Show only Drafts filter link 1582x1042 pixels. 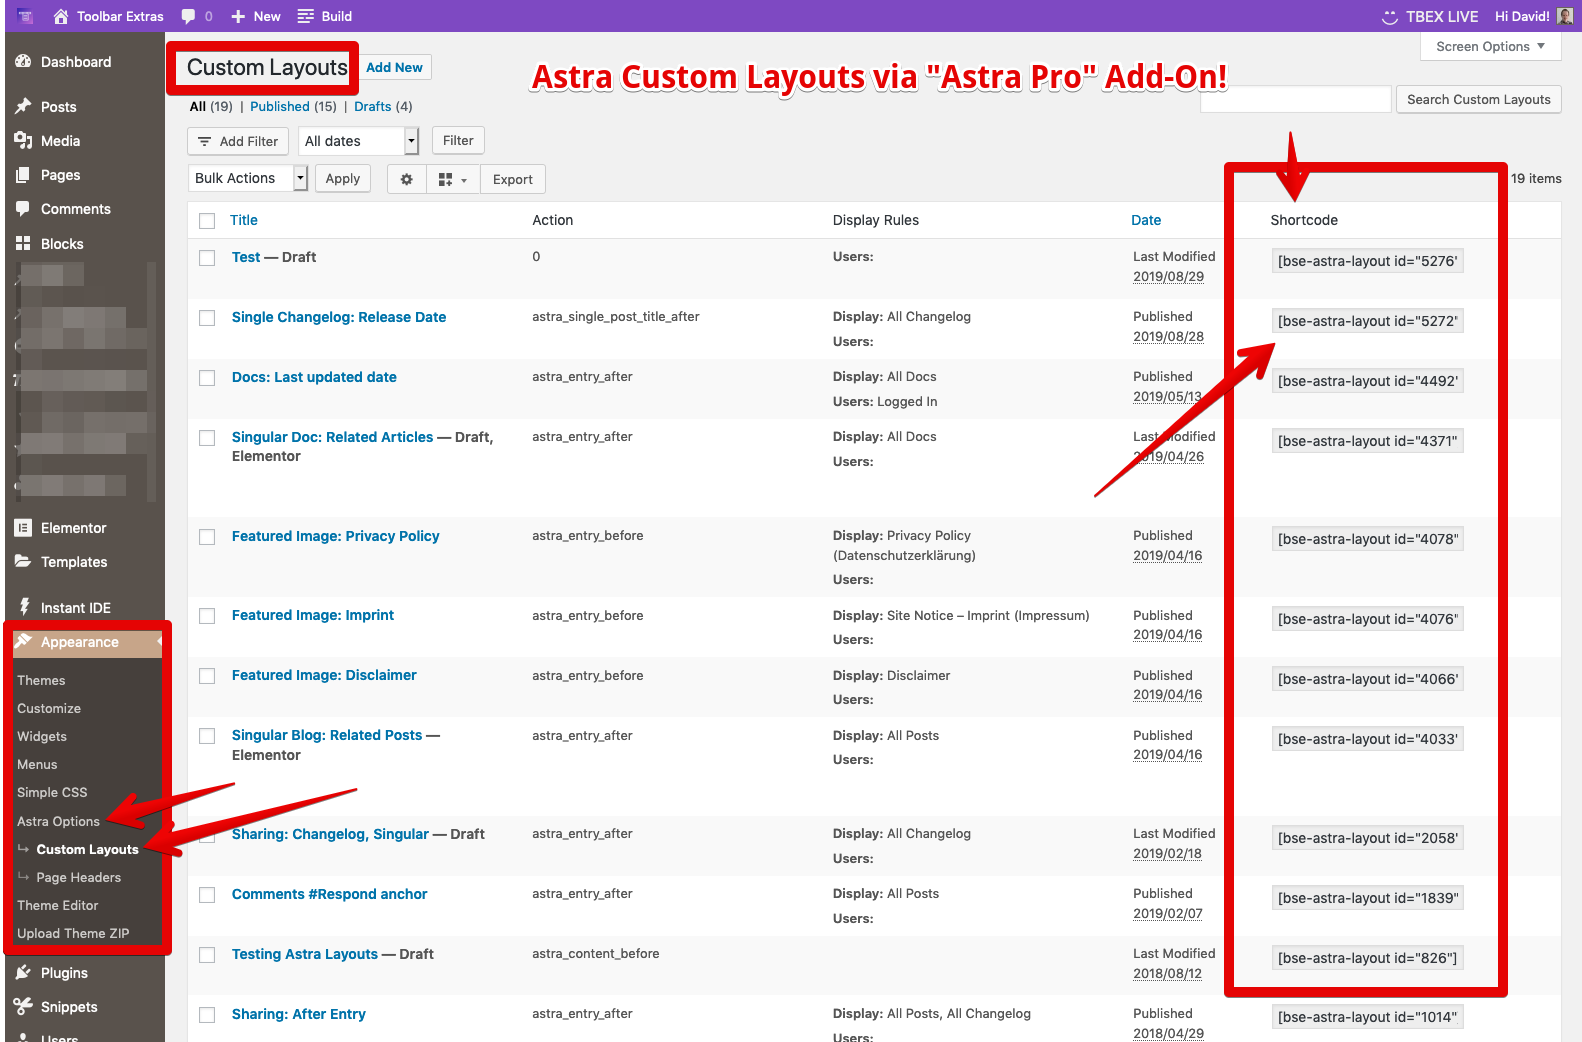pyautogui.click(x=373, y=106)
